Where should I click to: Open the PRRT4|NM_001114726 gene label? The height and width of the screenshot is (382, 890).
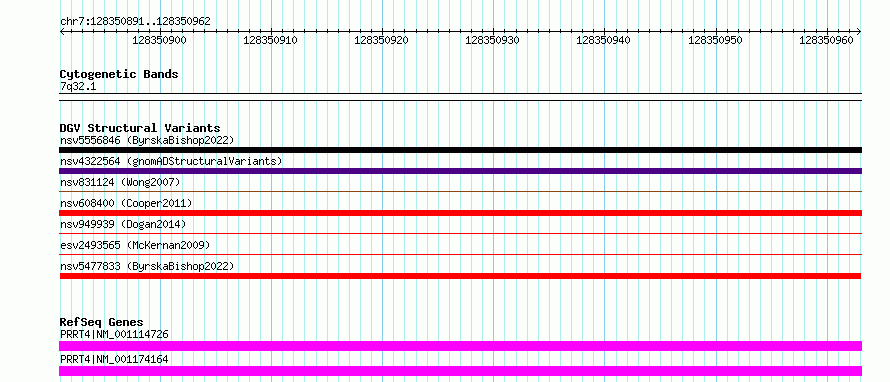(114, 334)
